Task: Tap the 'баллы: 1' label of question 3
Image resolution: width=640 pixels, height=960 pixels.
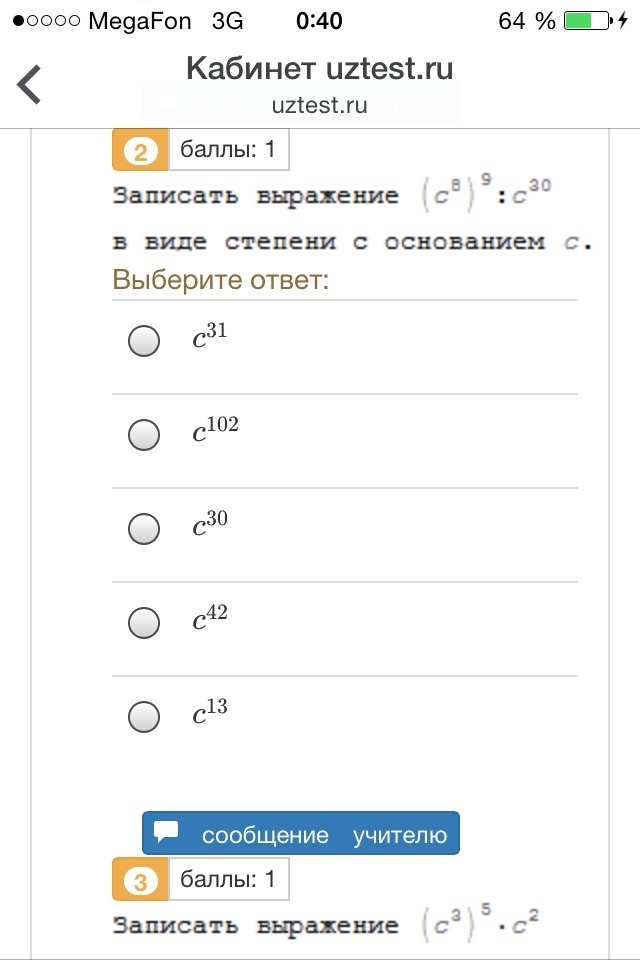Action: 228,880
